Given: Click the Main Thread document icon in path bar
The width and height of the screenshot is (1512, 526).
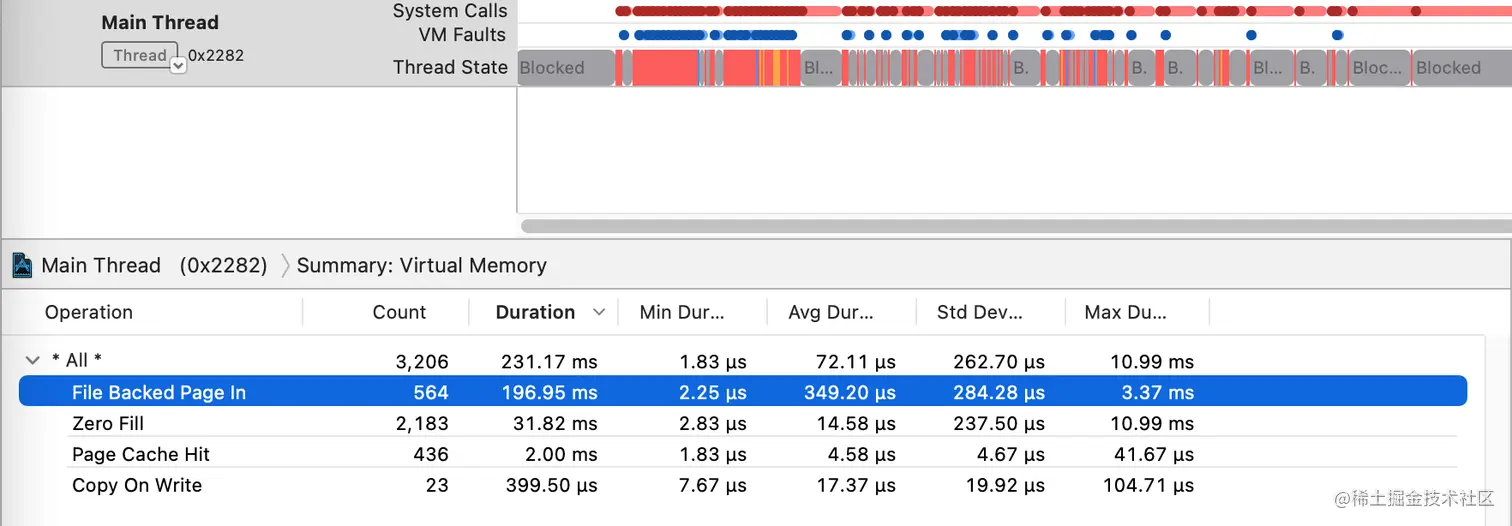Looking at the screenshot, I should pos(21,265).
